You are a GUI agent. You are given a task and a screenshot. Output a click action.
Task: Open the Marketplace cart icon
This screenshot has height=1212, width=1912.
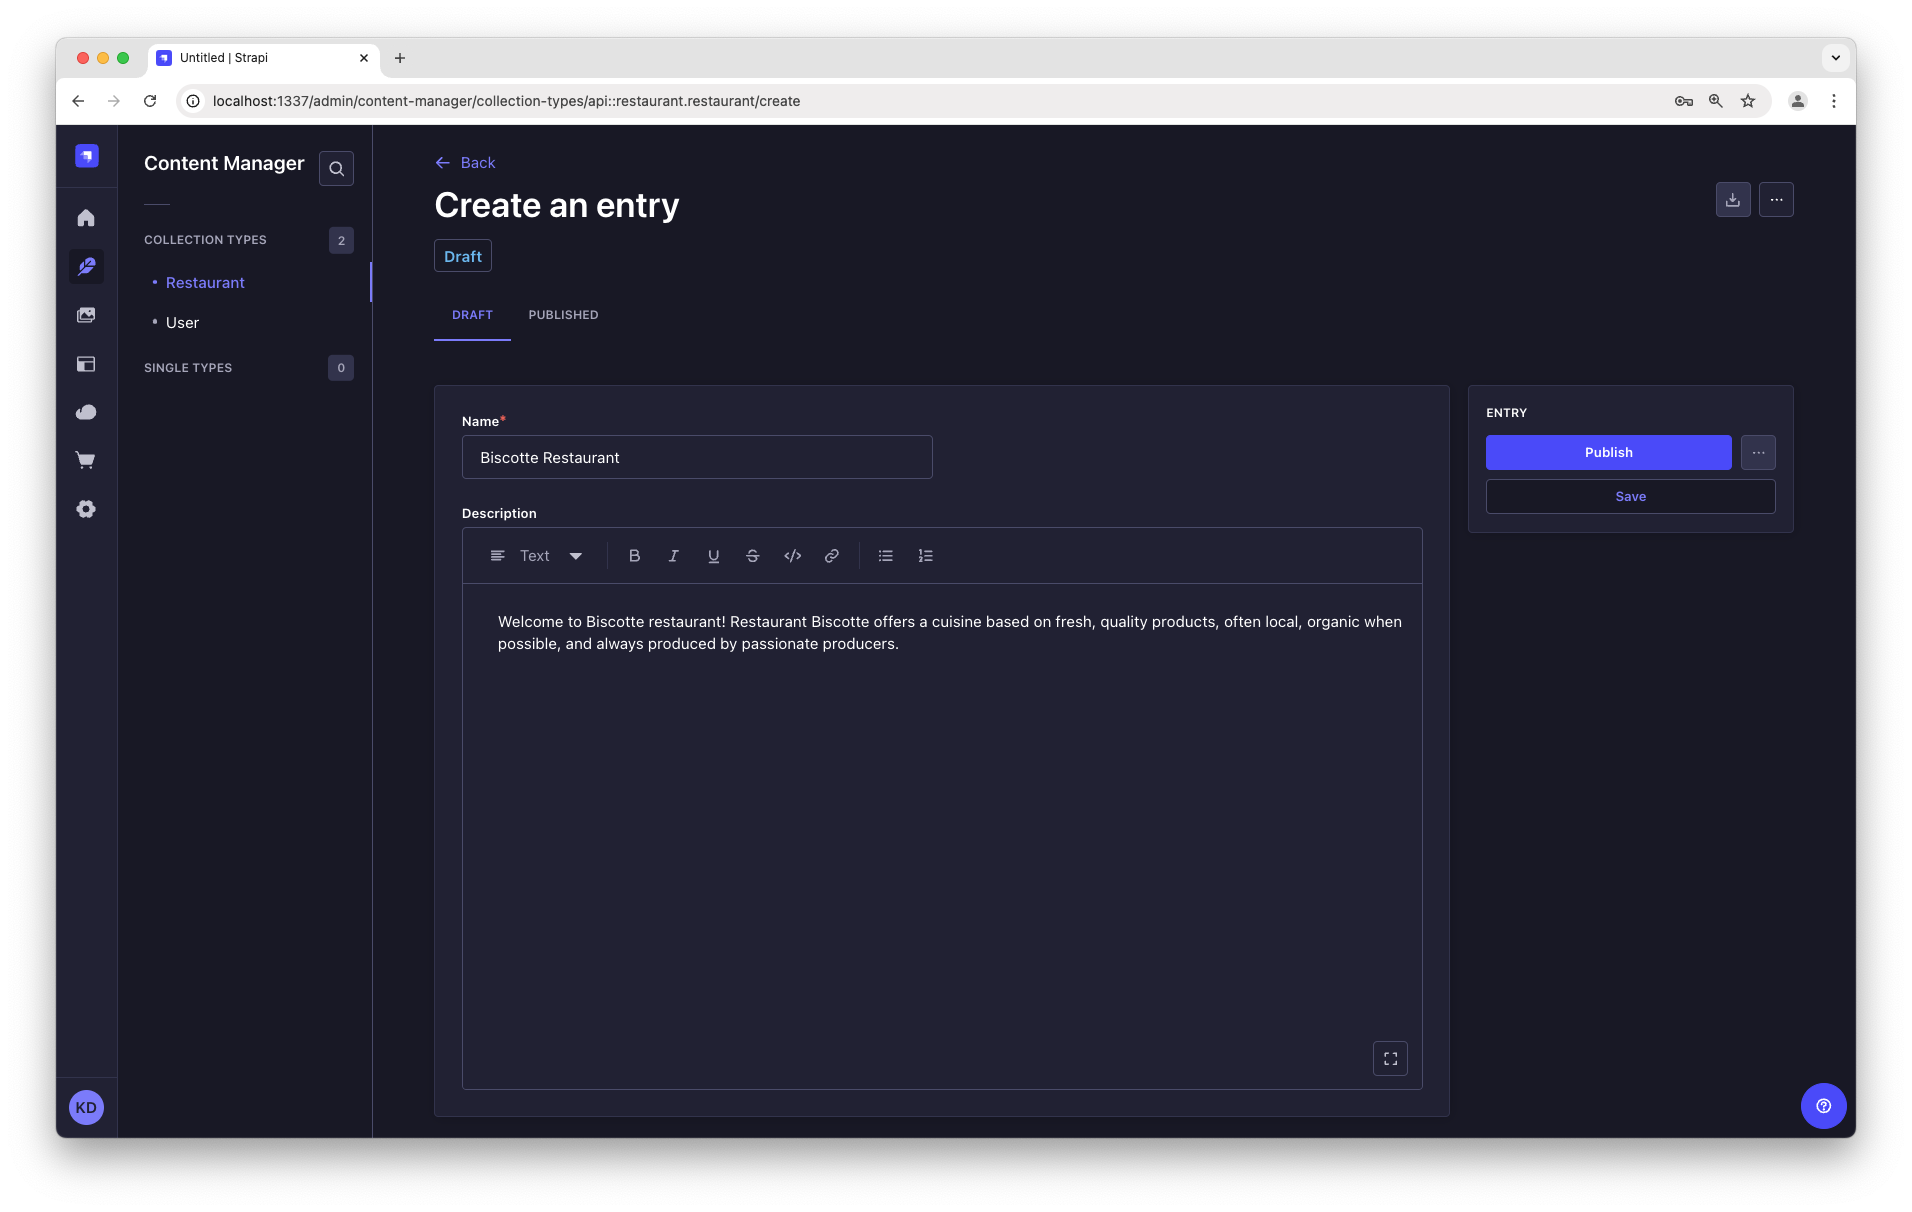tap(86, 460)
